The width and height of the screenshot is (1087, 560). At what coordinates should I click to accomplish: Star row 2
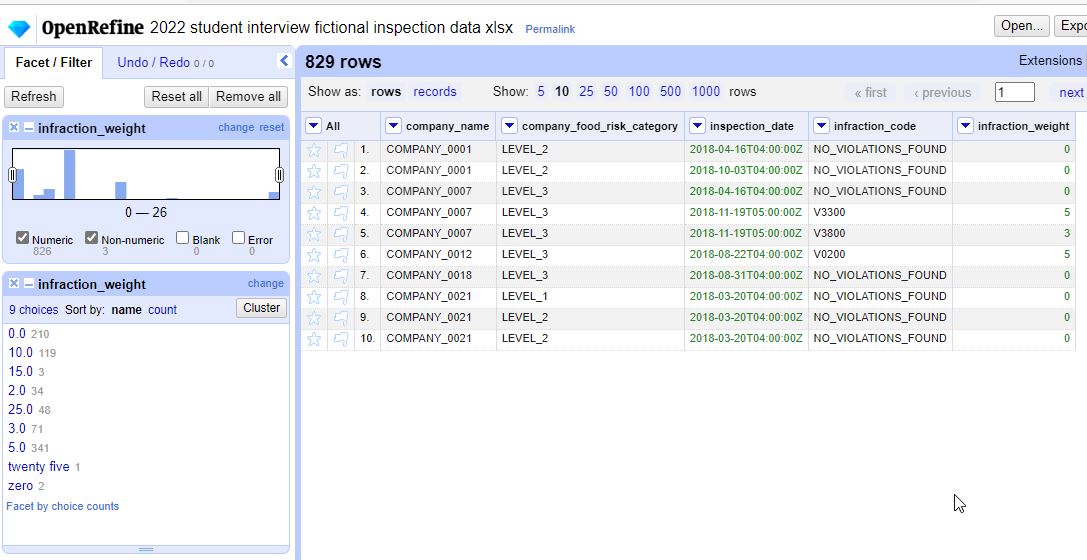pyautogui.click(x=314, y=170)
